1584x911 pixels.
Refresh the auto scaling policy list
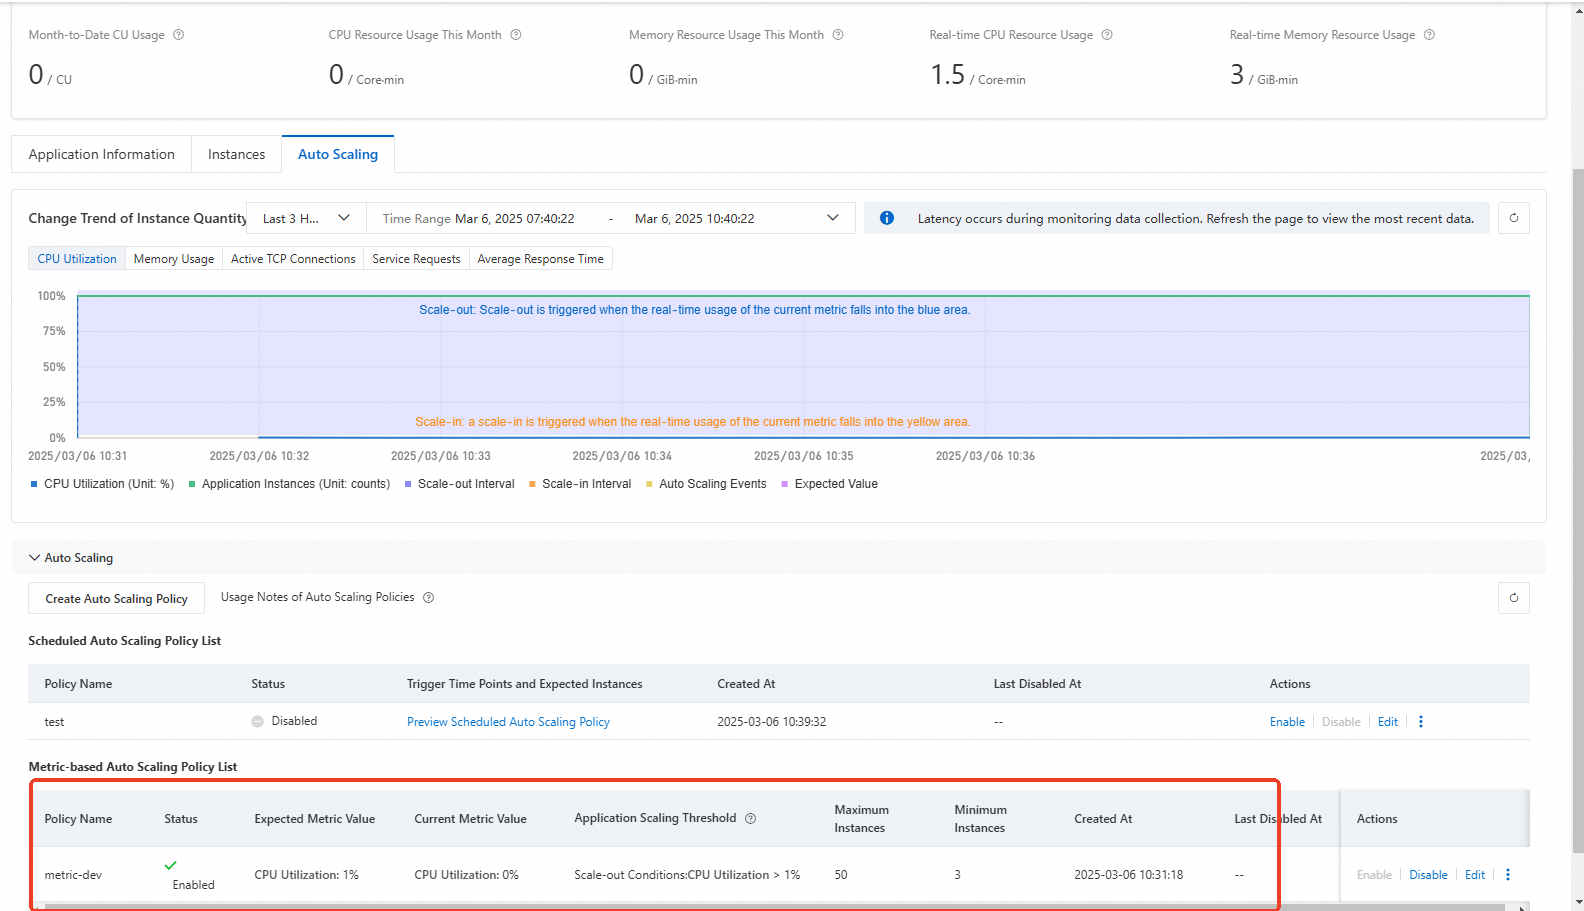1513,598
